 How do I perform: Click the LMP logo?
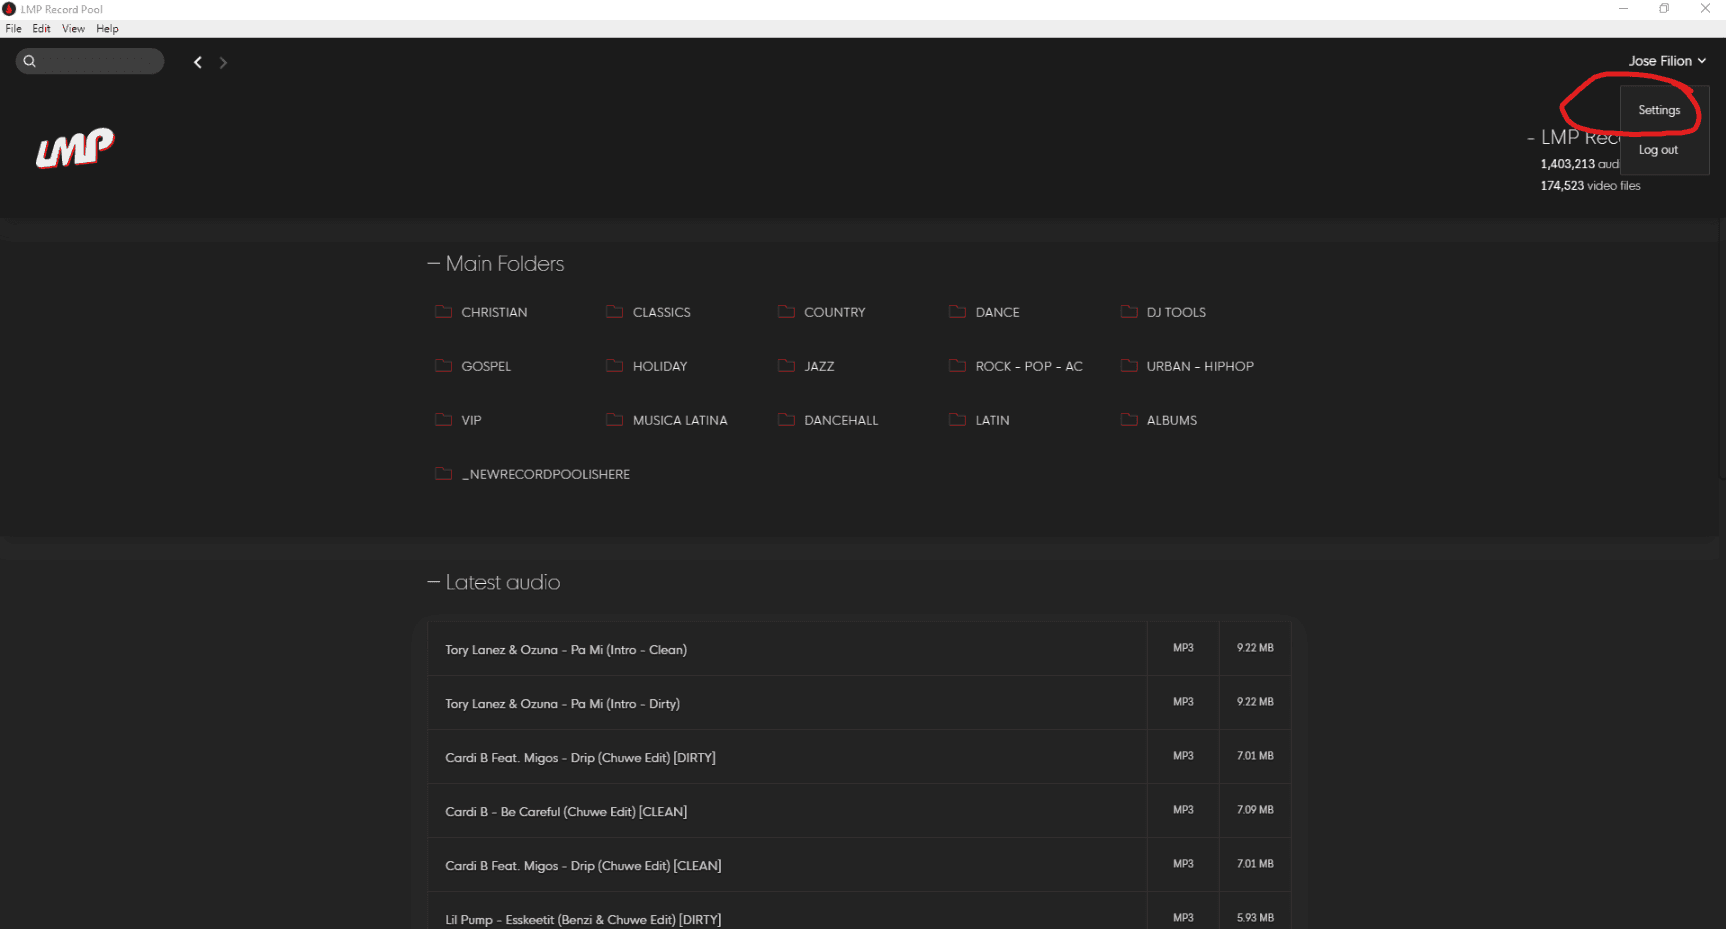pos(75,148)
